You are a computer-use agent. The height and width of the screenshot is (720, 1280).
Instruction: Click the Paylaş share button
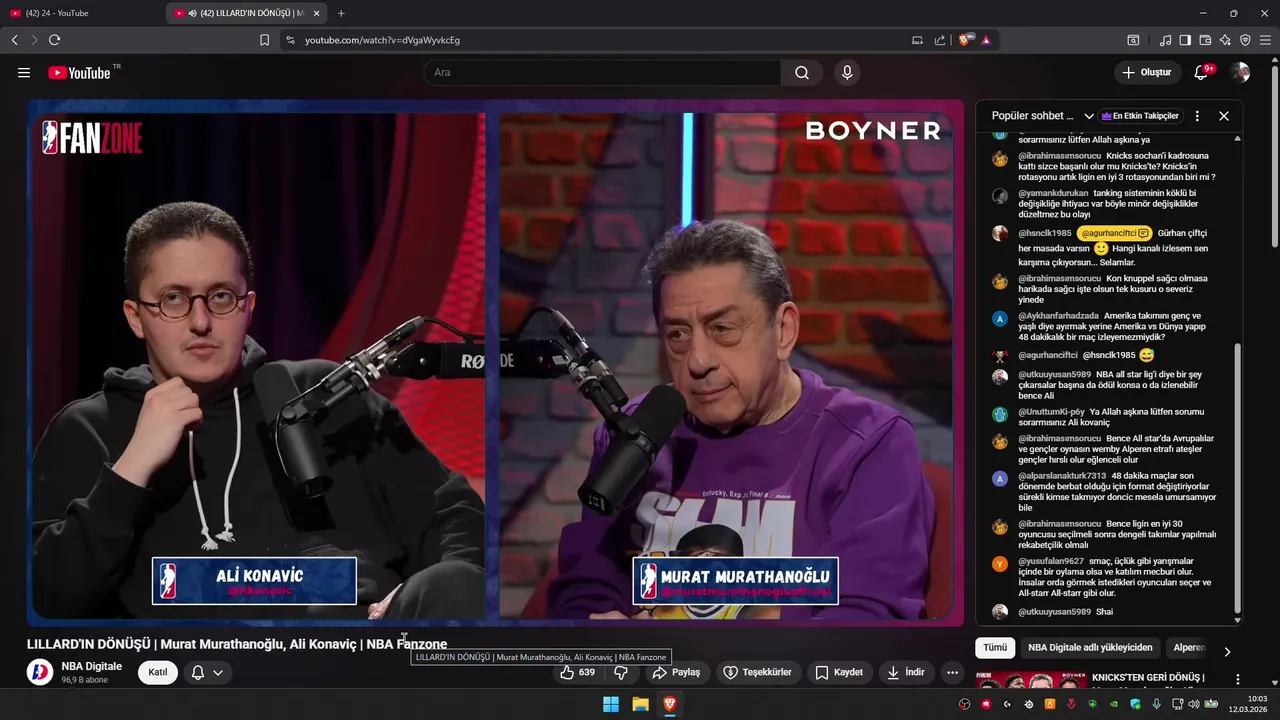click(676, 672)
